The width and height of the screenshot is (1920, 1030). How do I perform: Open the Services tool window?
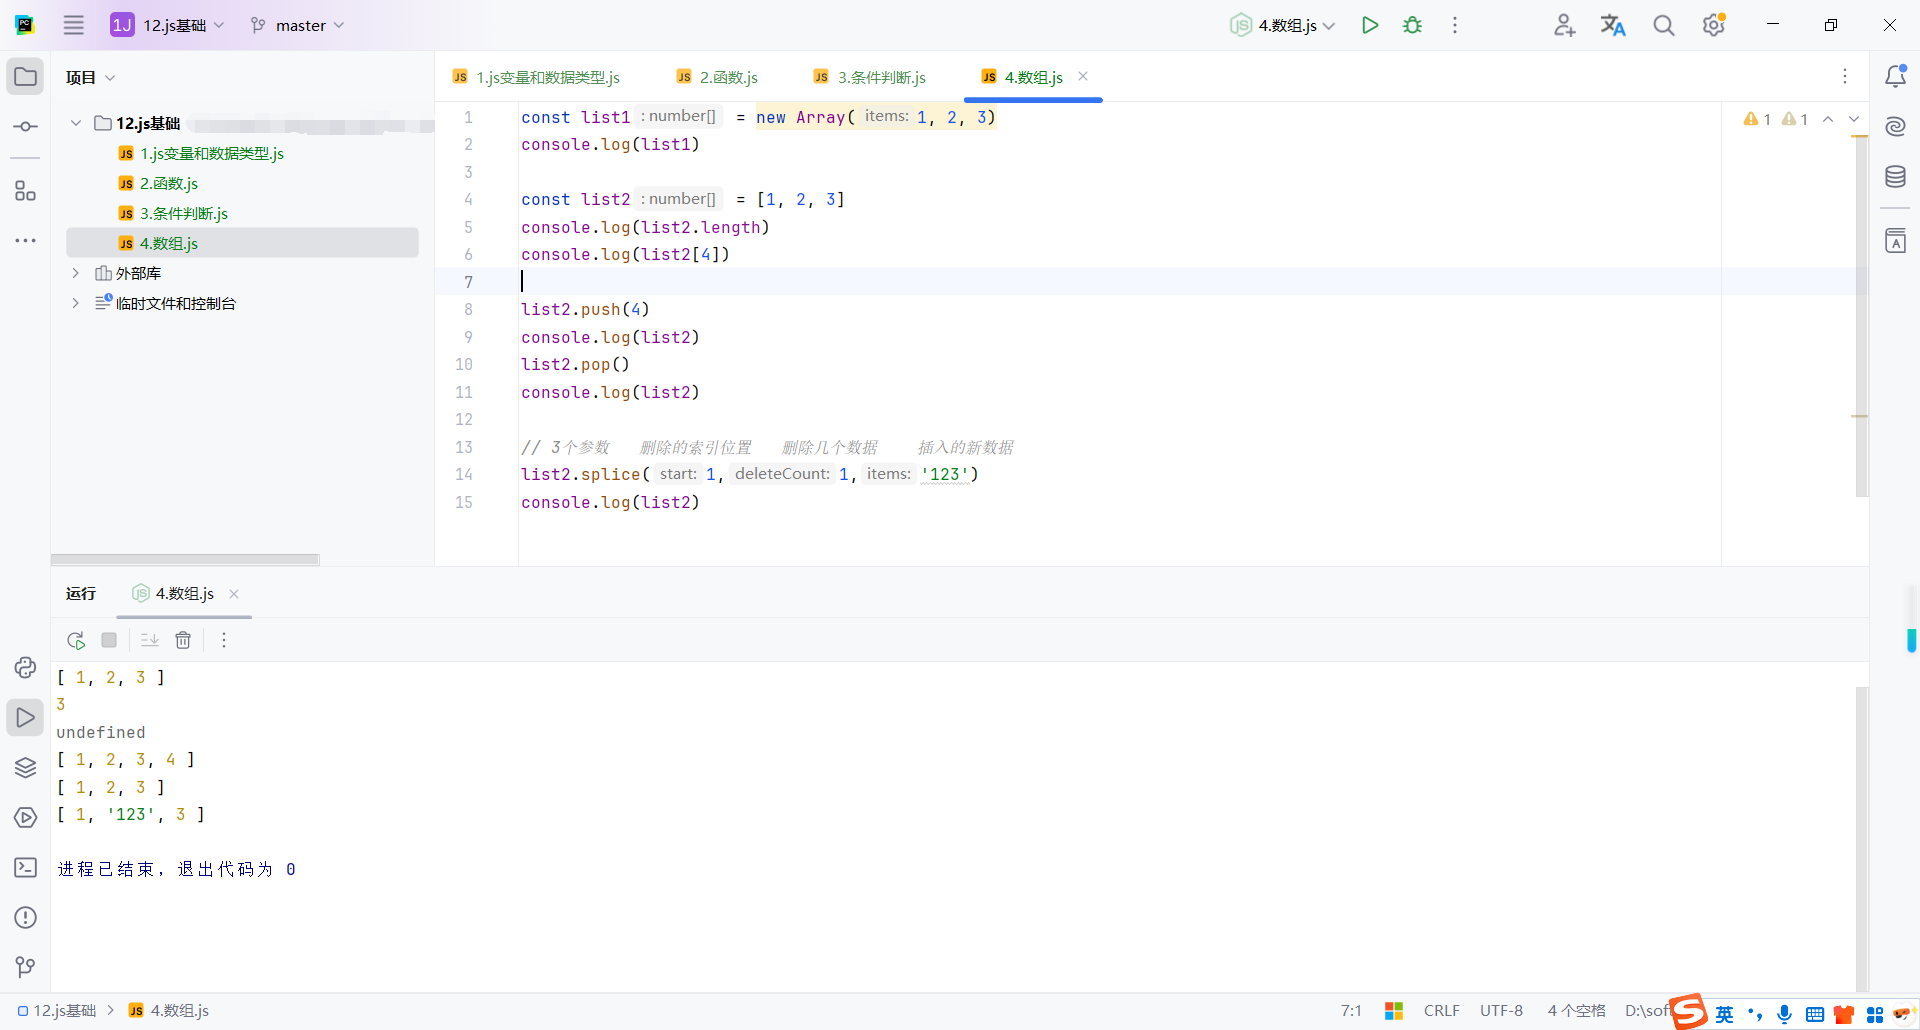tap(25, 817)
